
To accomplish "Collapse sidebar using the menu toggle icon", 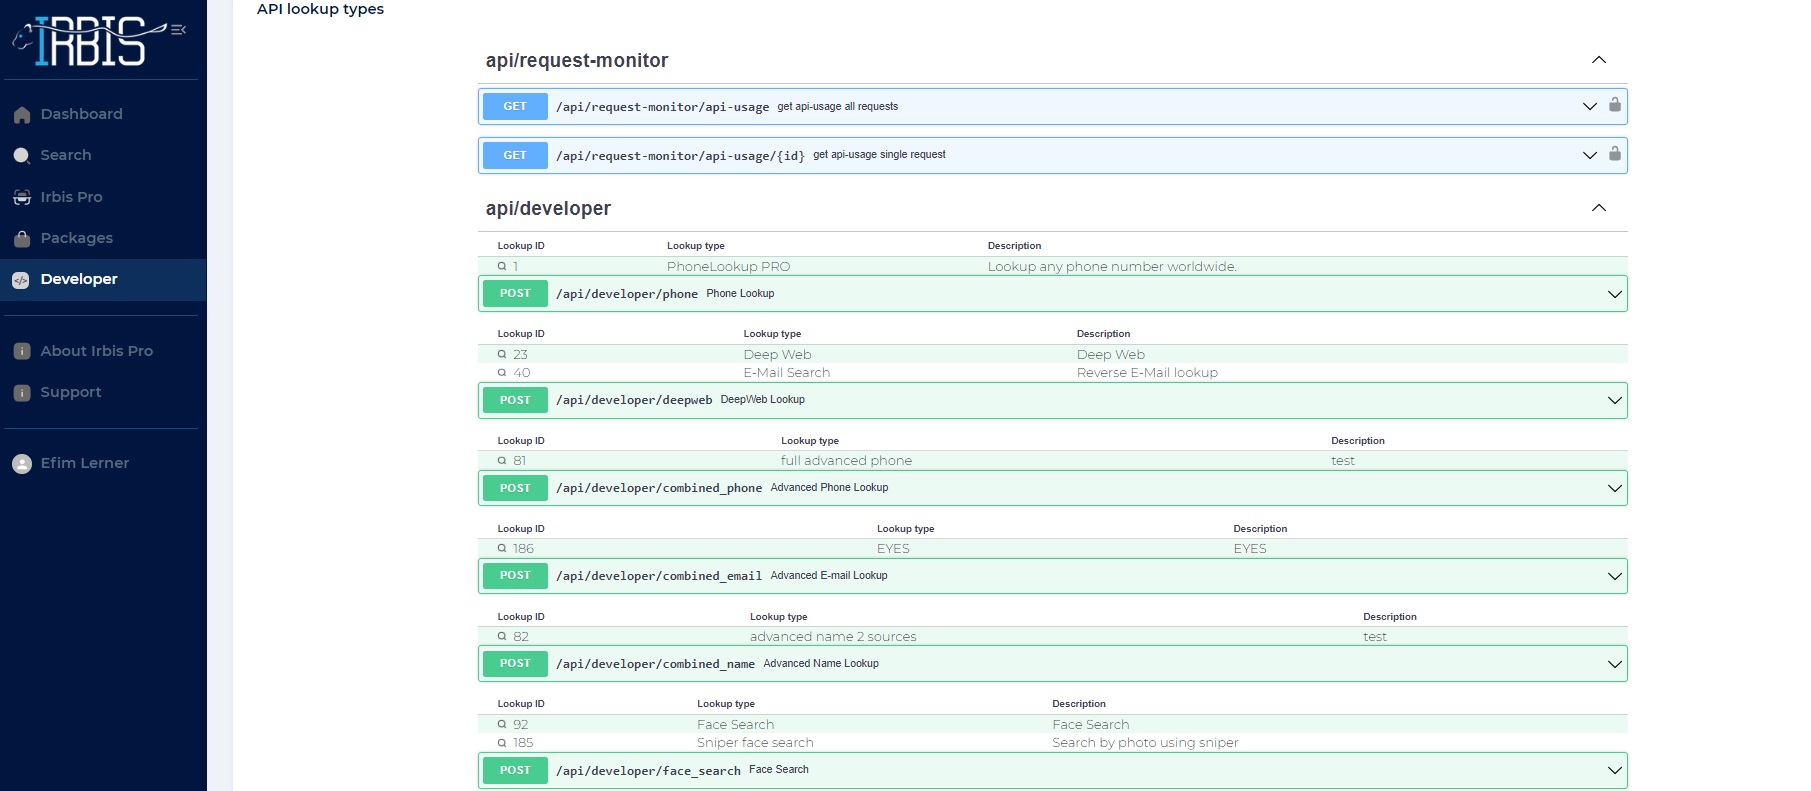I will pyautogui.click(x=178, y=30).
